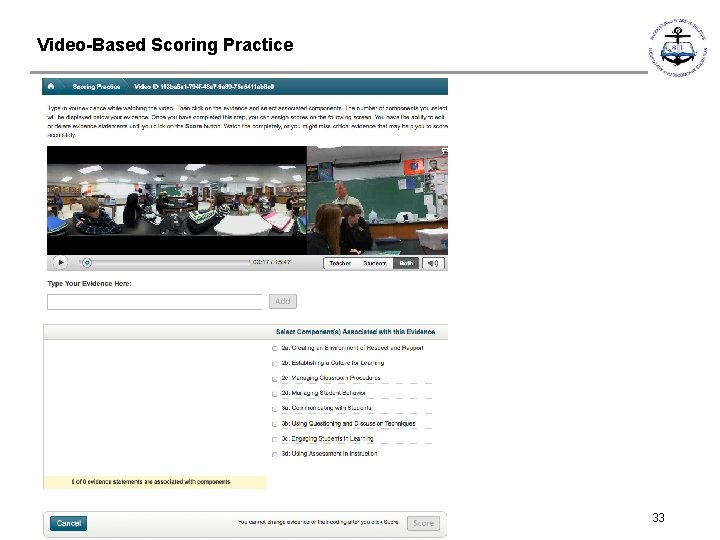This screenshot has height=540, width=720.
Task: Select the Both camera view
Action: [x=406, y=263]
